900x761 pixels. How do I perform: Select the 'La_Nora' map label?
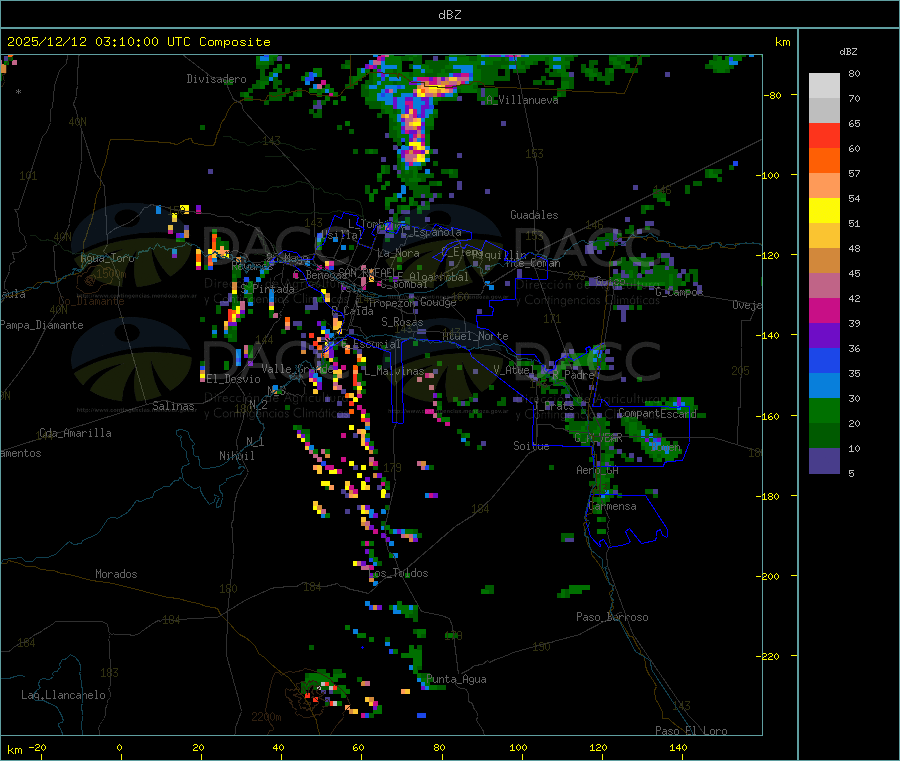click(x=398, y=253)
